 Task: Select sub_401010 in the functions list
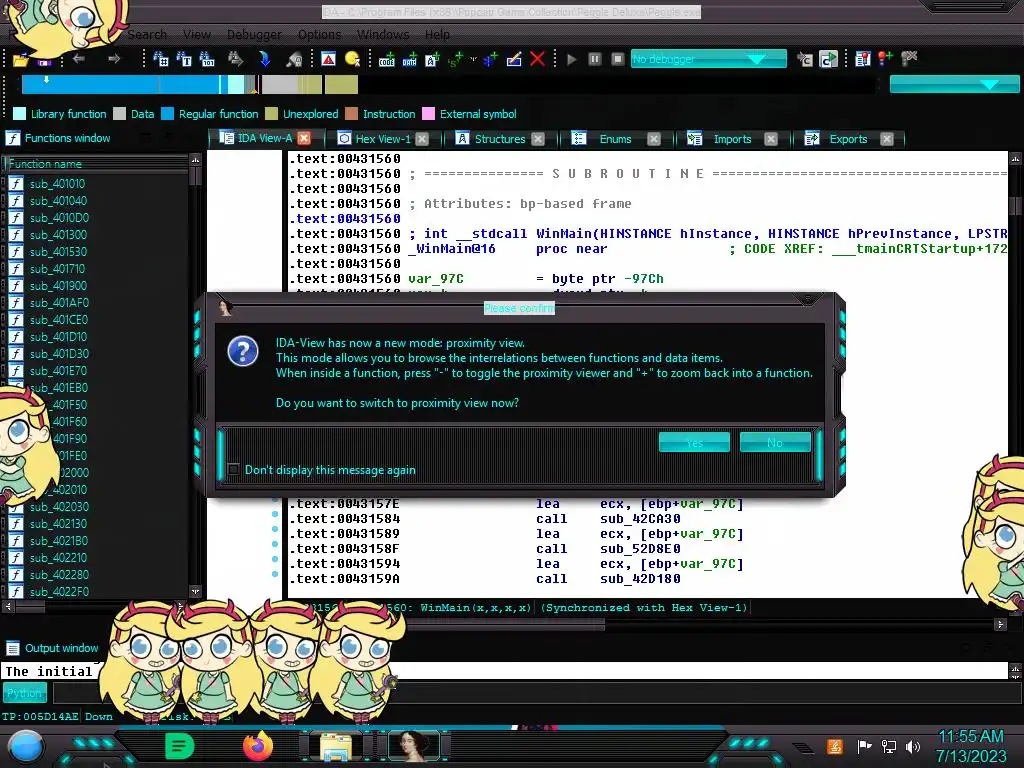[57, 184]
